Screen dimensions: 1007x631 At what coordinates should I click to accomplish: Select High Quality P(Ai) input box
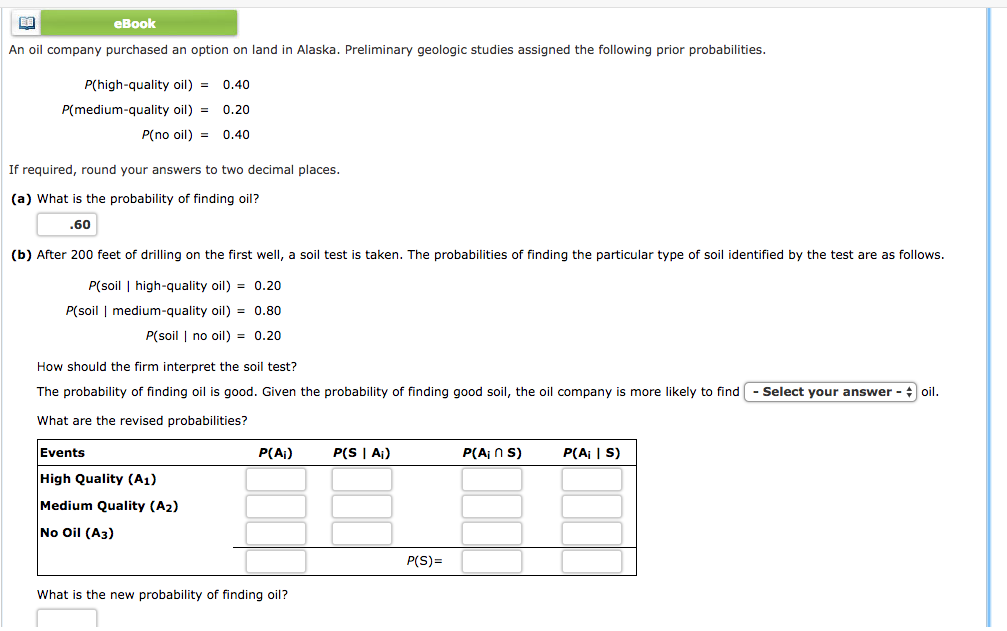click(x=276, y=480)
